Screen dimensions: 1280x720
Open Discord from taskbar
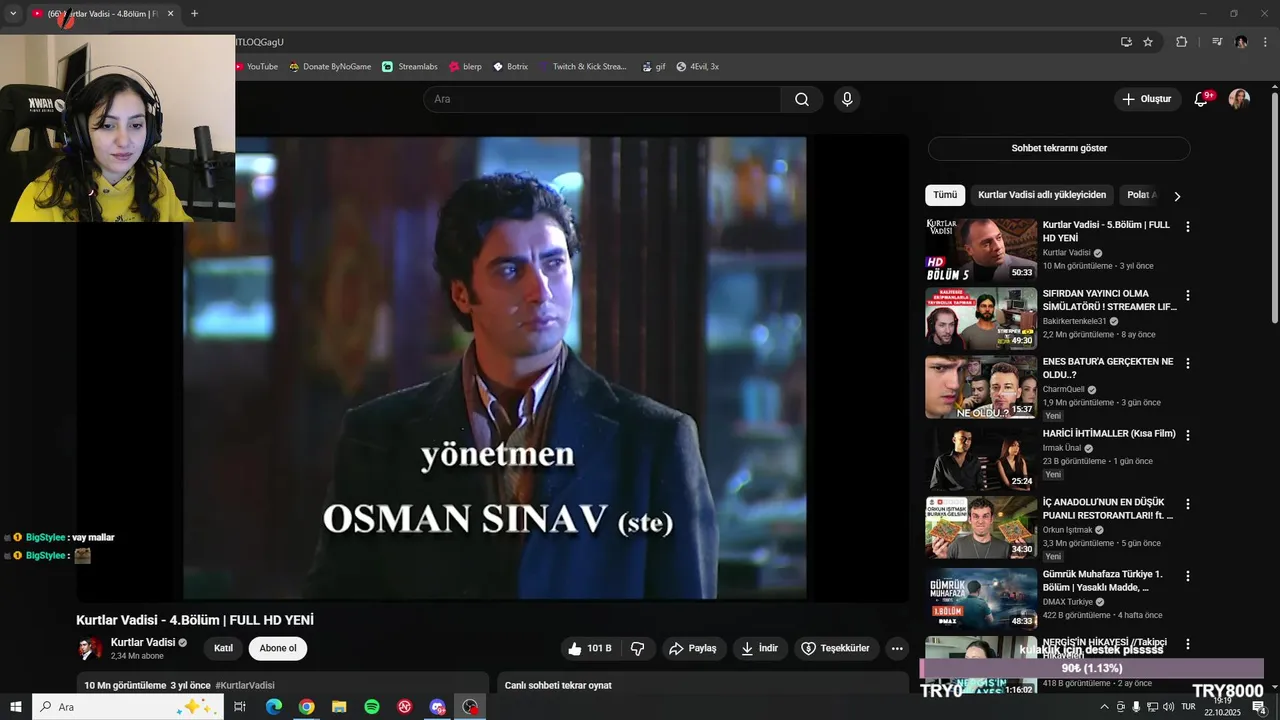pyautogui.click(x=438, y=707)
